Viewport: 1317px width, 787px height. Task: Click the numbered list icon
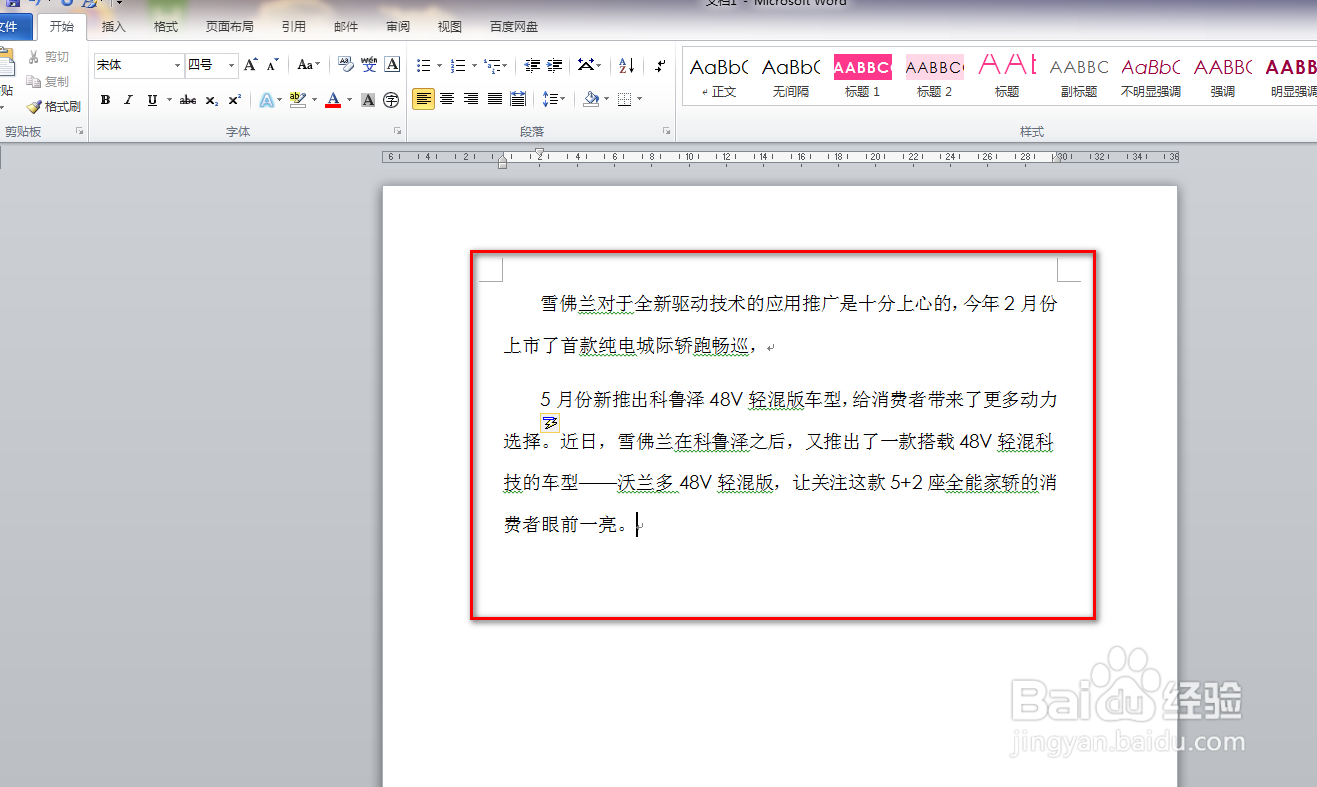458,66
